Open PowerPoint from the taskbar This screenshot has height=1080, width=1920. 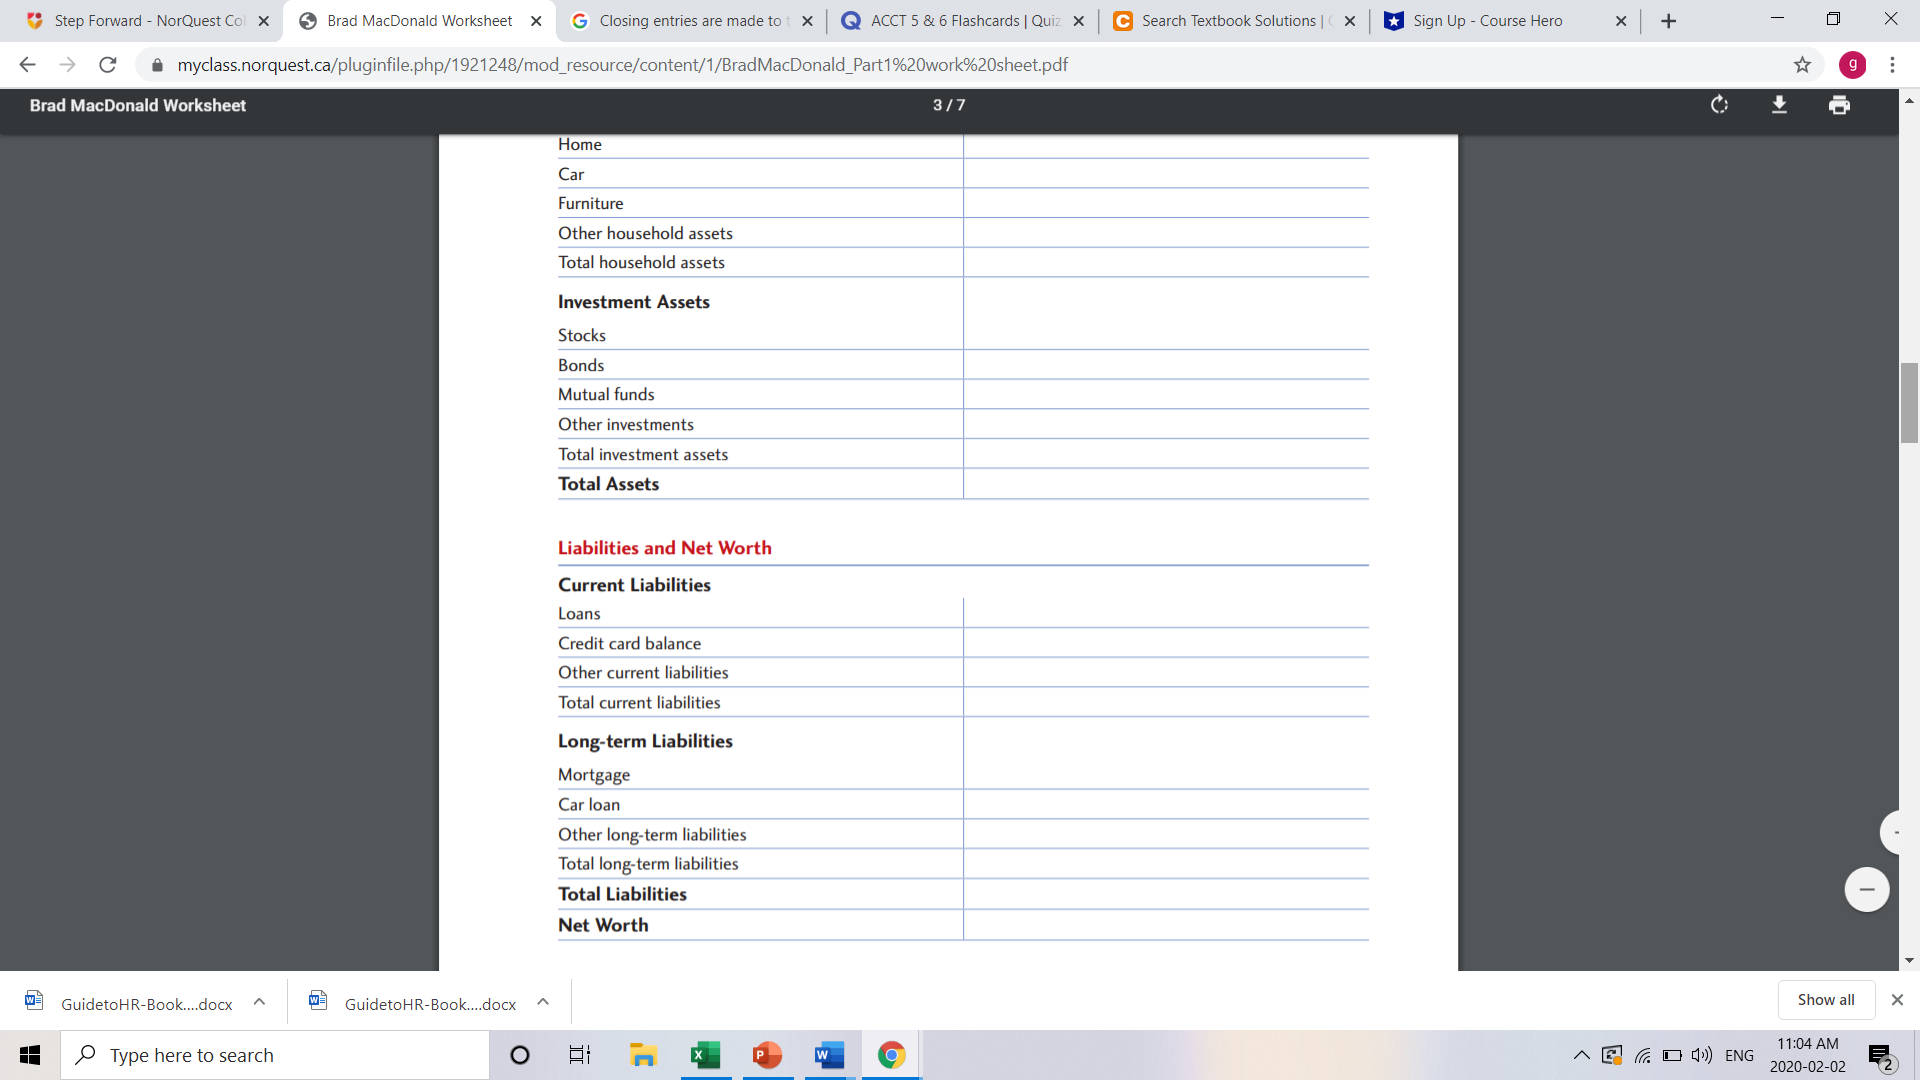767,1055
